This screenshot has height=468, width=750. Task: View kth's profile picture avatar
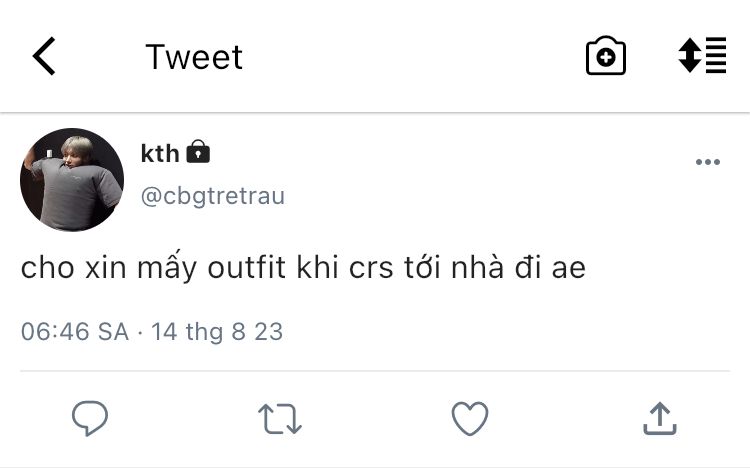coord(72,180)
